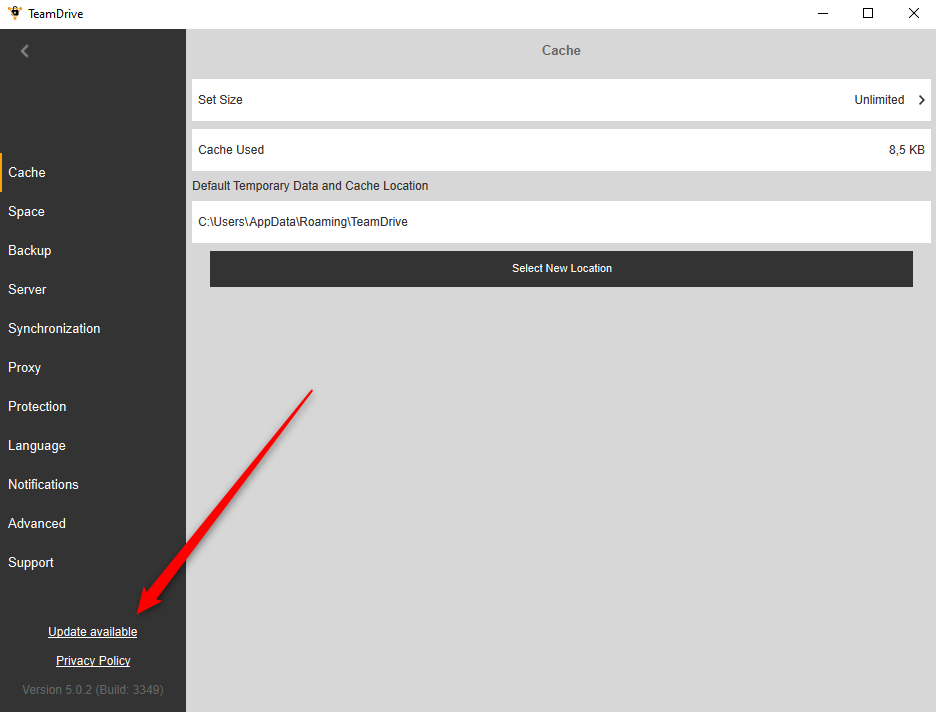The width and height of the screenshot is (936, 712).
Task: Open the Set Size Unlimited row
Action: [561, 100]
